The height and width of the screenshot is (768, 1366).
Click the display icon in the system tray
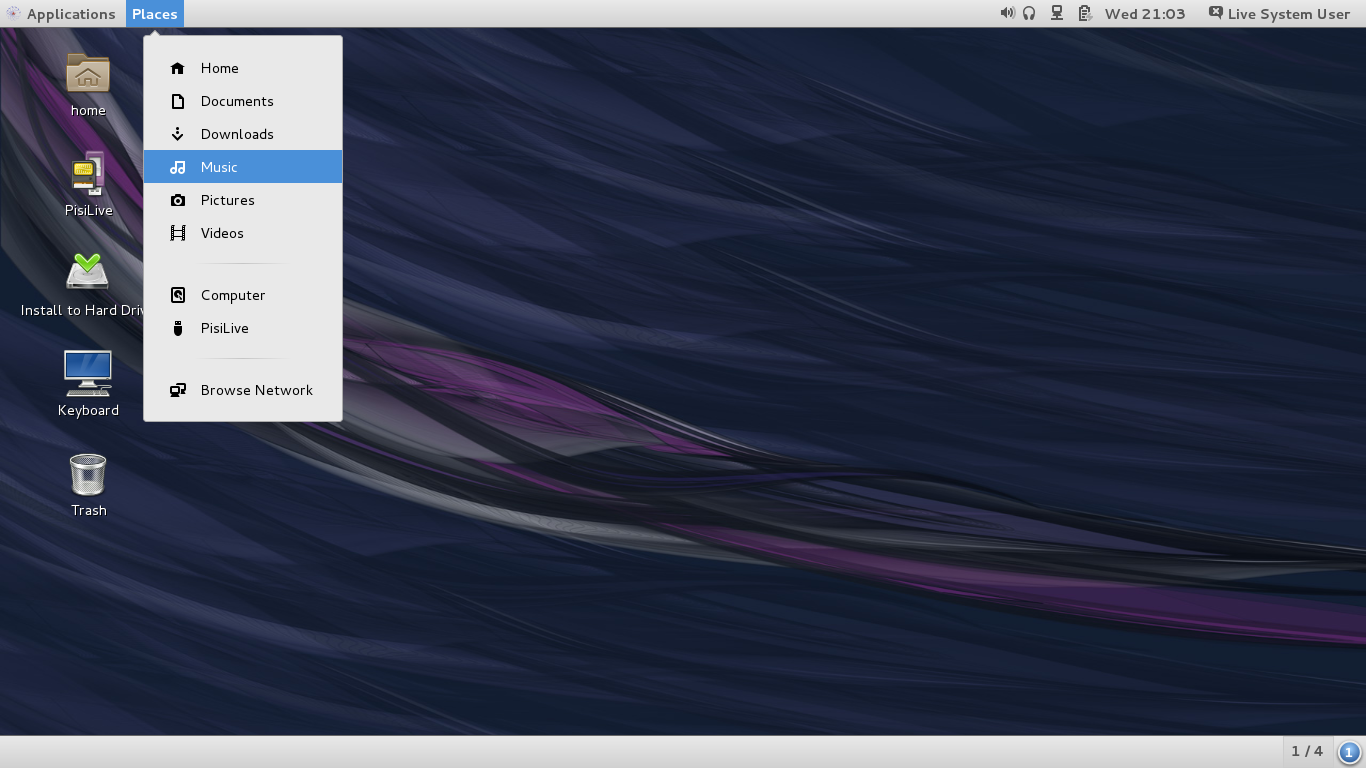coord(1057,13)
